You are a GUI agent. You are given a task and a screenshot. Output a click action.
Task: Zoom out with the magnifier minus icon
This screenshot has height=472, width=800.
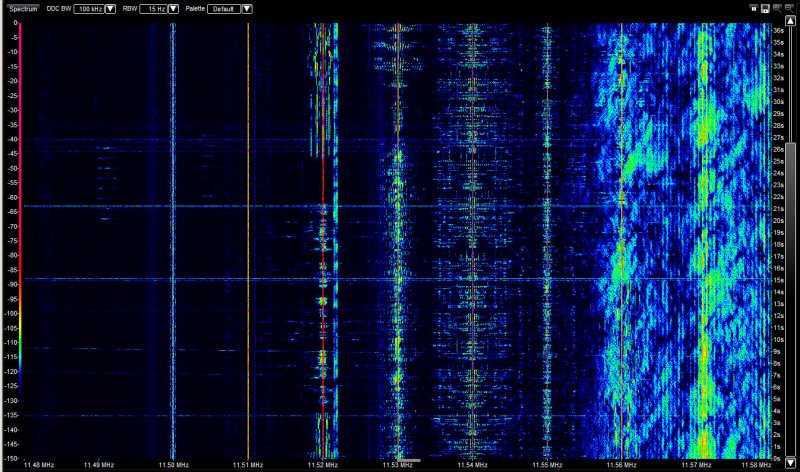[789, 8]
